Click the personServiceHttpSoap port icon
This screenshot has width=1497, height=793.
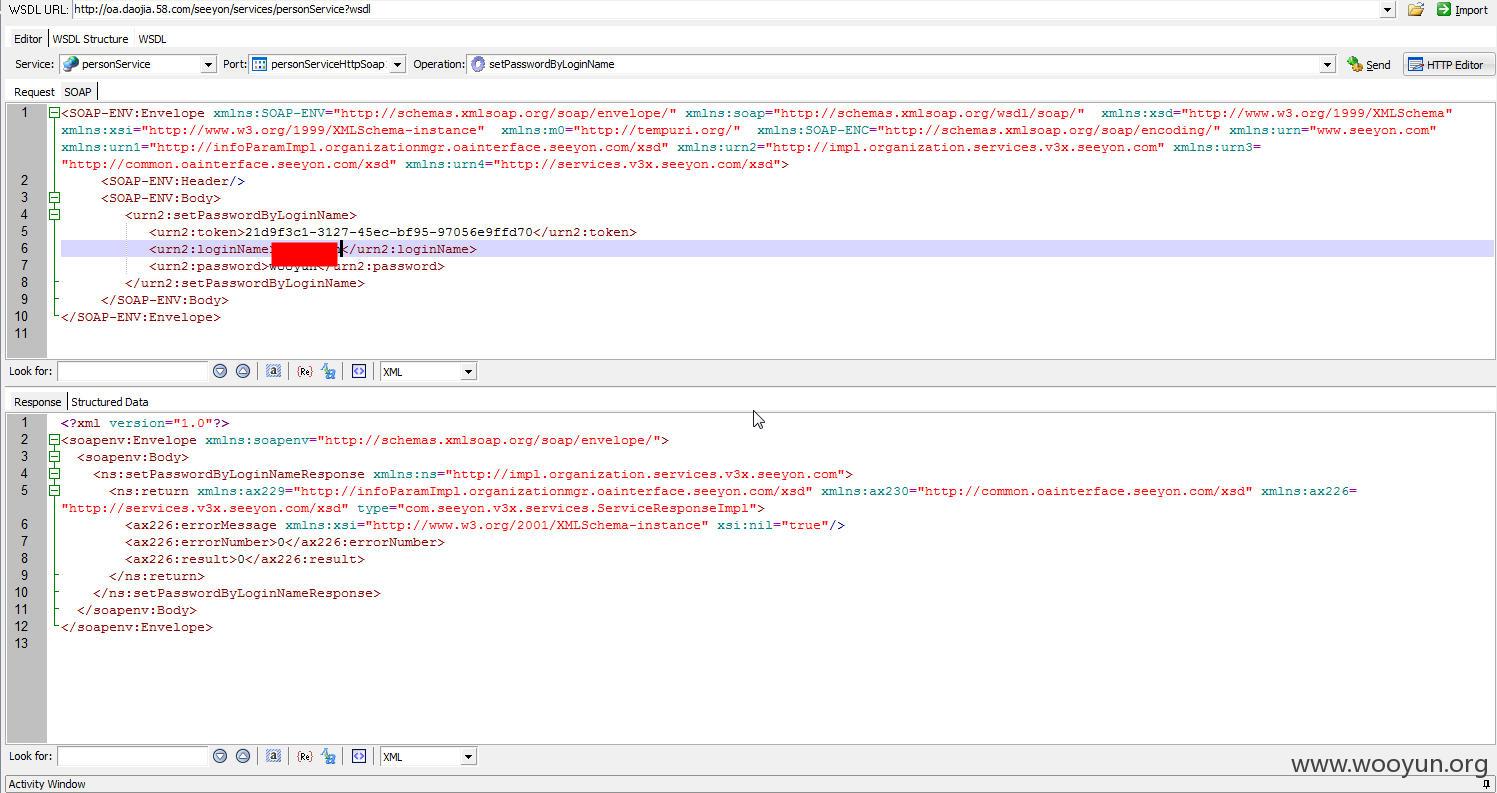259,64
